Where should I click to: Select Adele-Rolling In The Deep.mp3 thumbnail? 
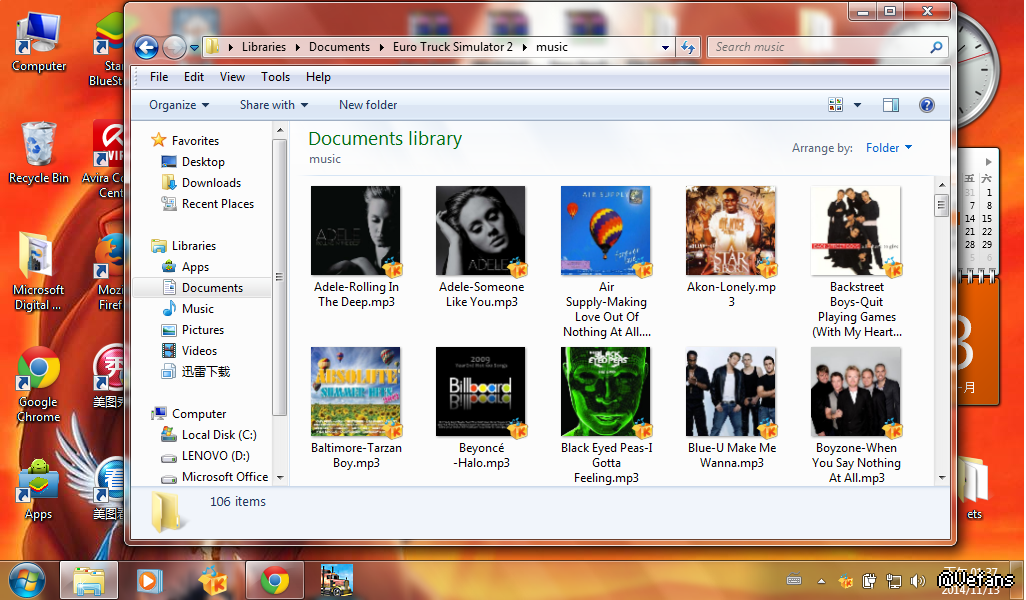356,231
